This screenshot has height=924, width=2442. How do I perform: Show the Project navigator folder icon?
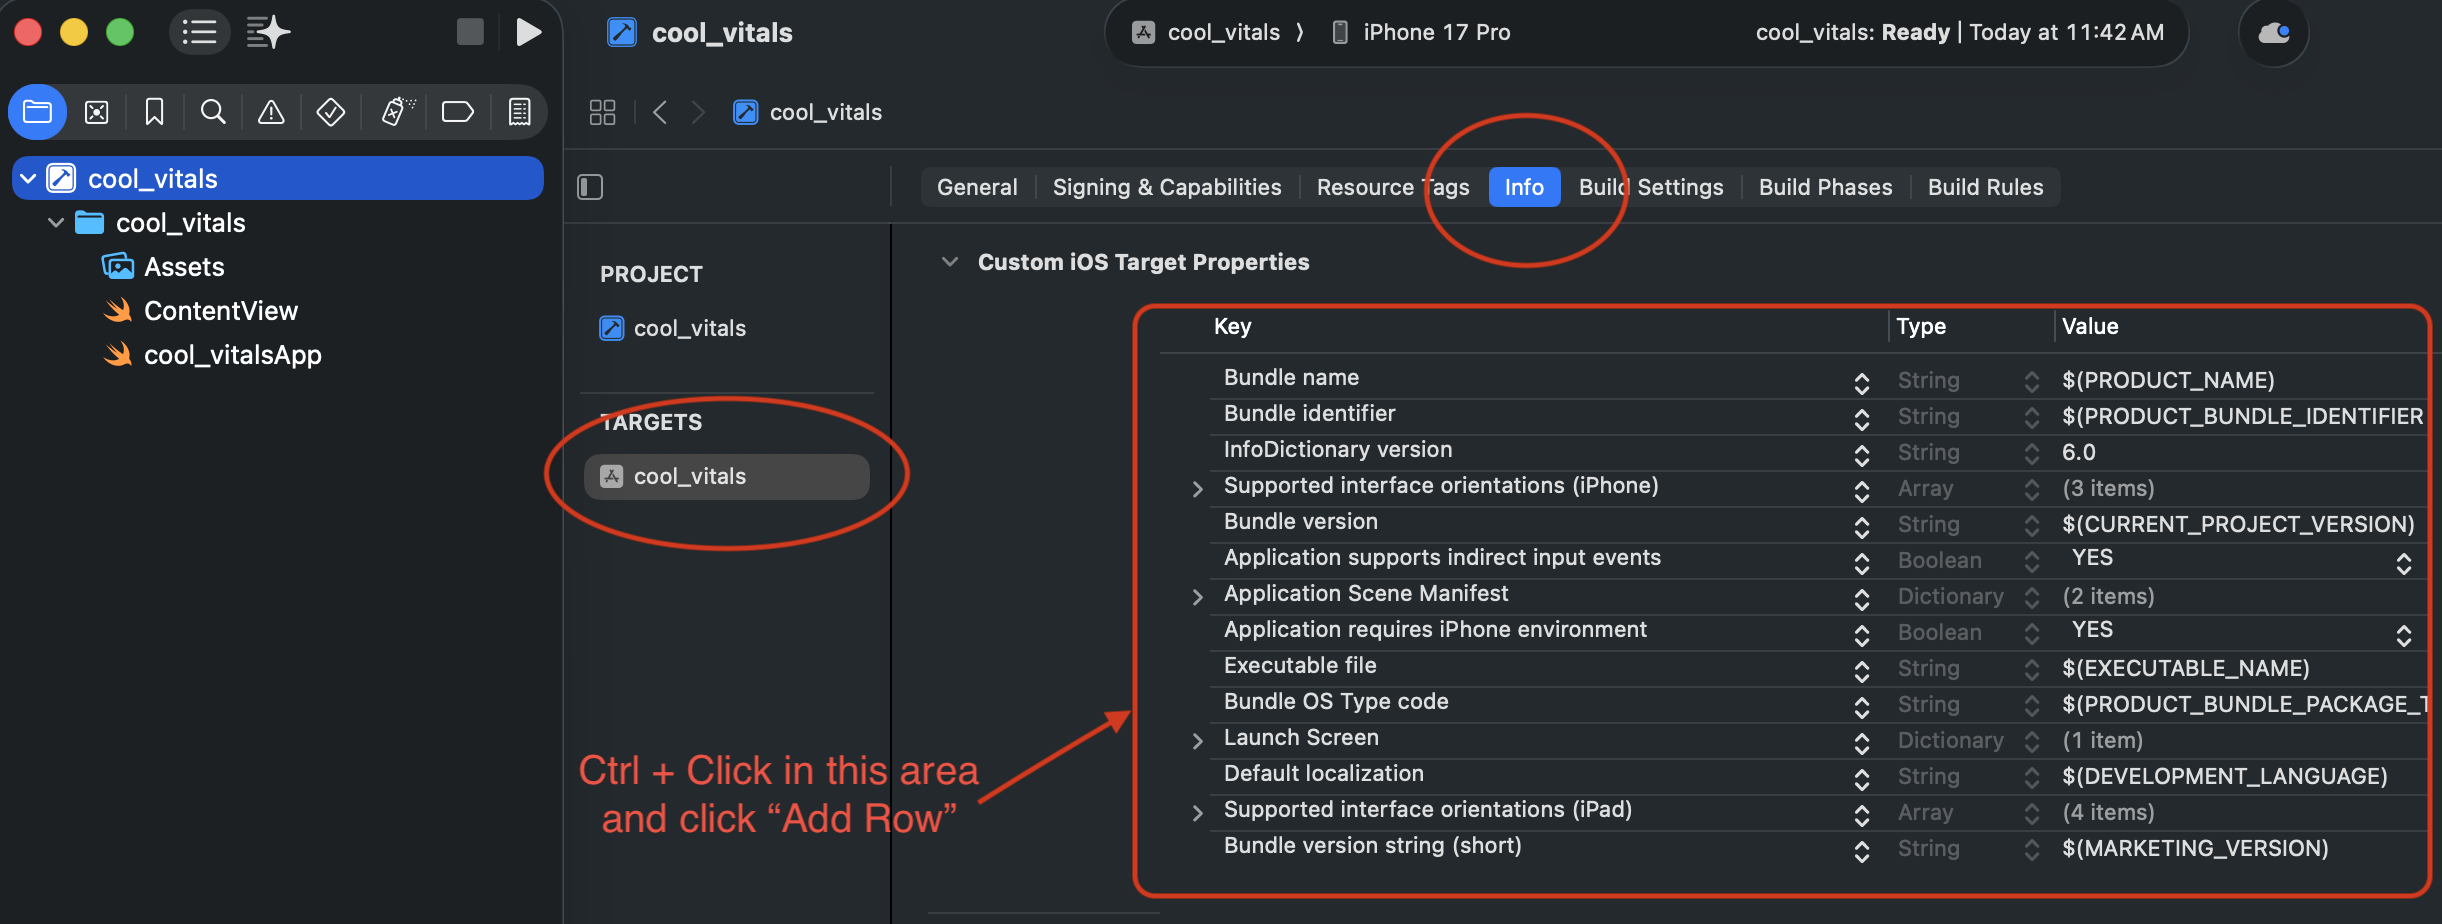pyautogui.click(x=38, y=112)
